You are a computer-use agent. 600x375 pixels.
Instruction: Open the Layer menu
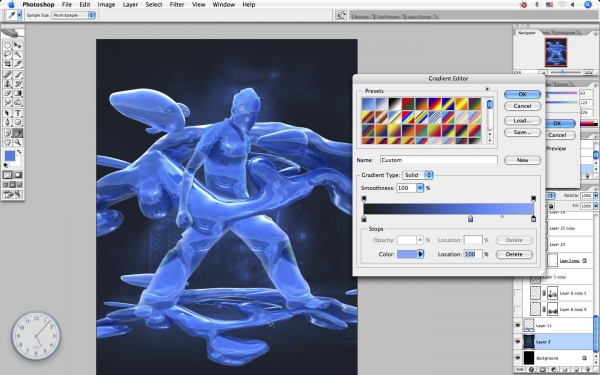tap(130, 5)
